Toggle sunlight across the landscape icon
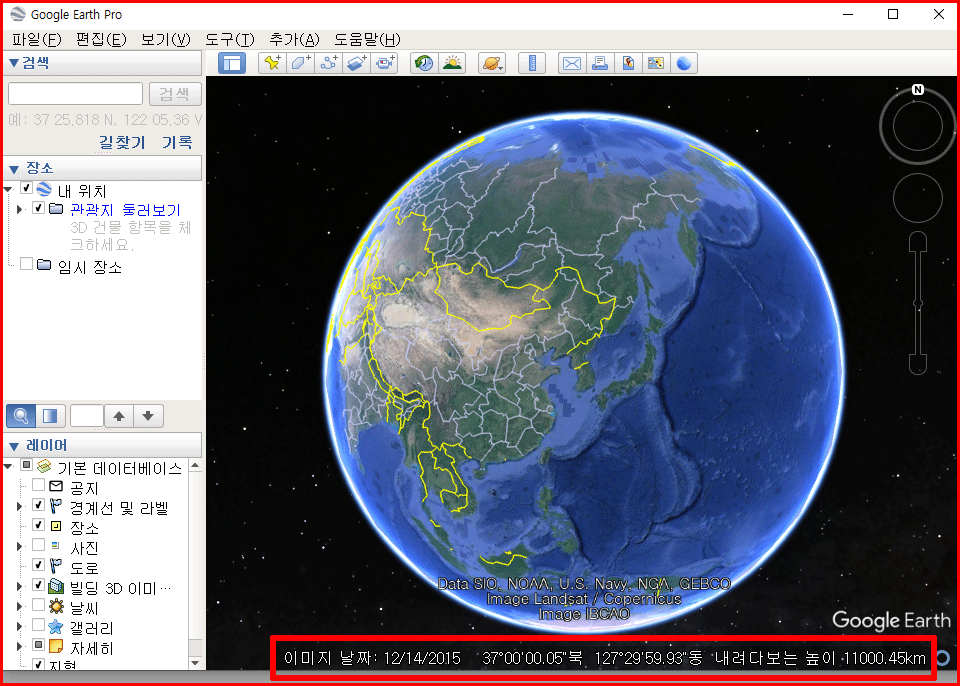This screenshot has width=960, height=686. 452,63
